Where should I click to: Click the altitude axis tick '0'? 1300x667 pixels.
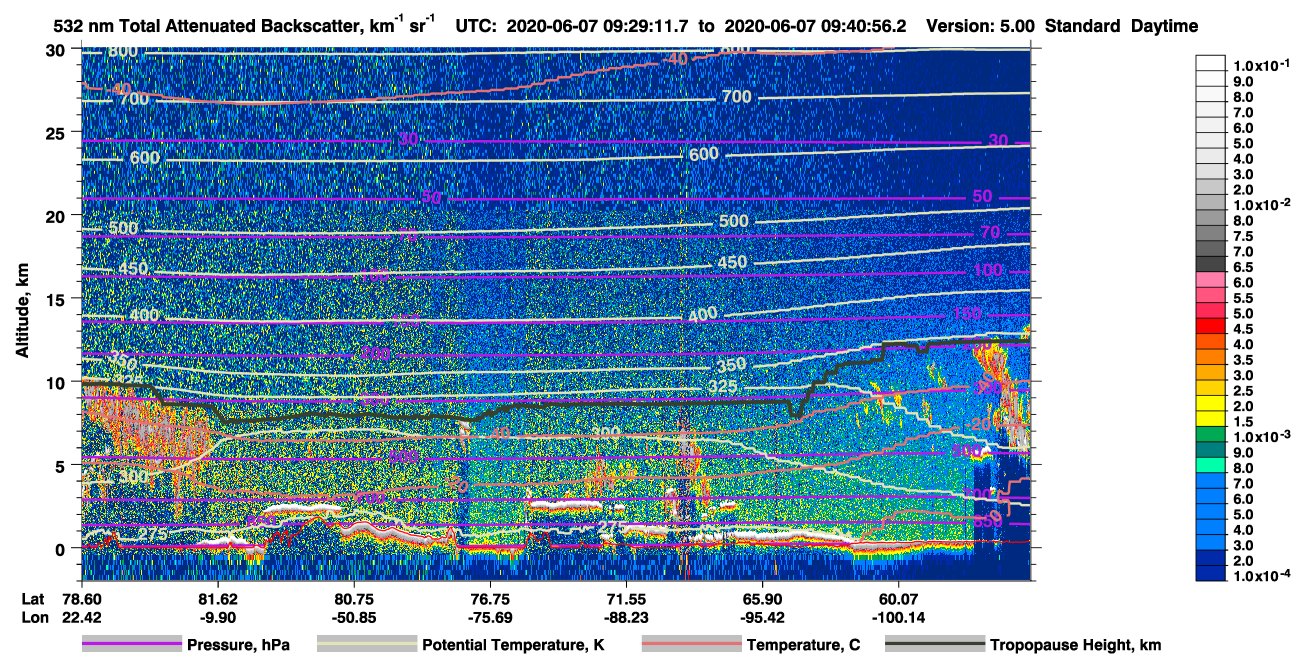pos(61,548)
